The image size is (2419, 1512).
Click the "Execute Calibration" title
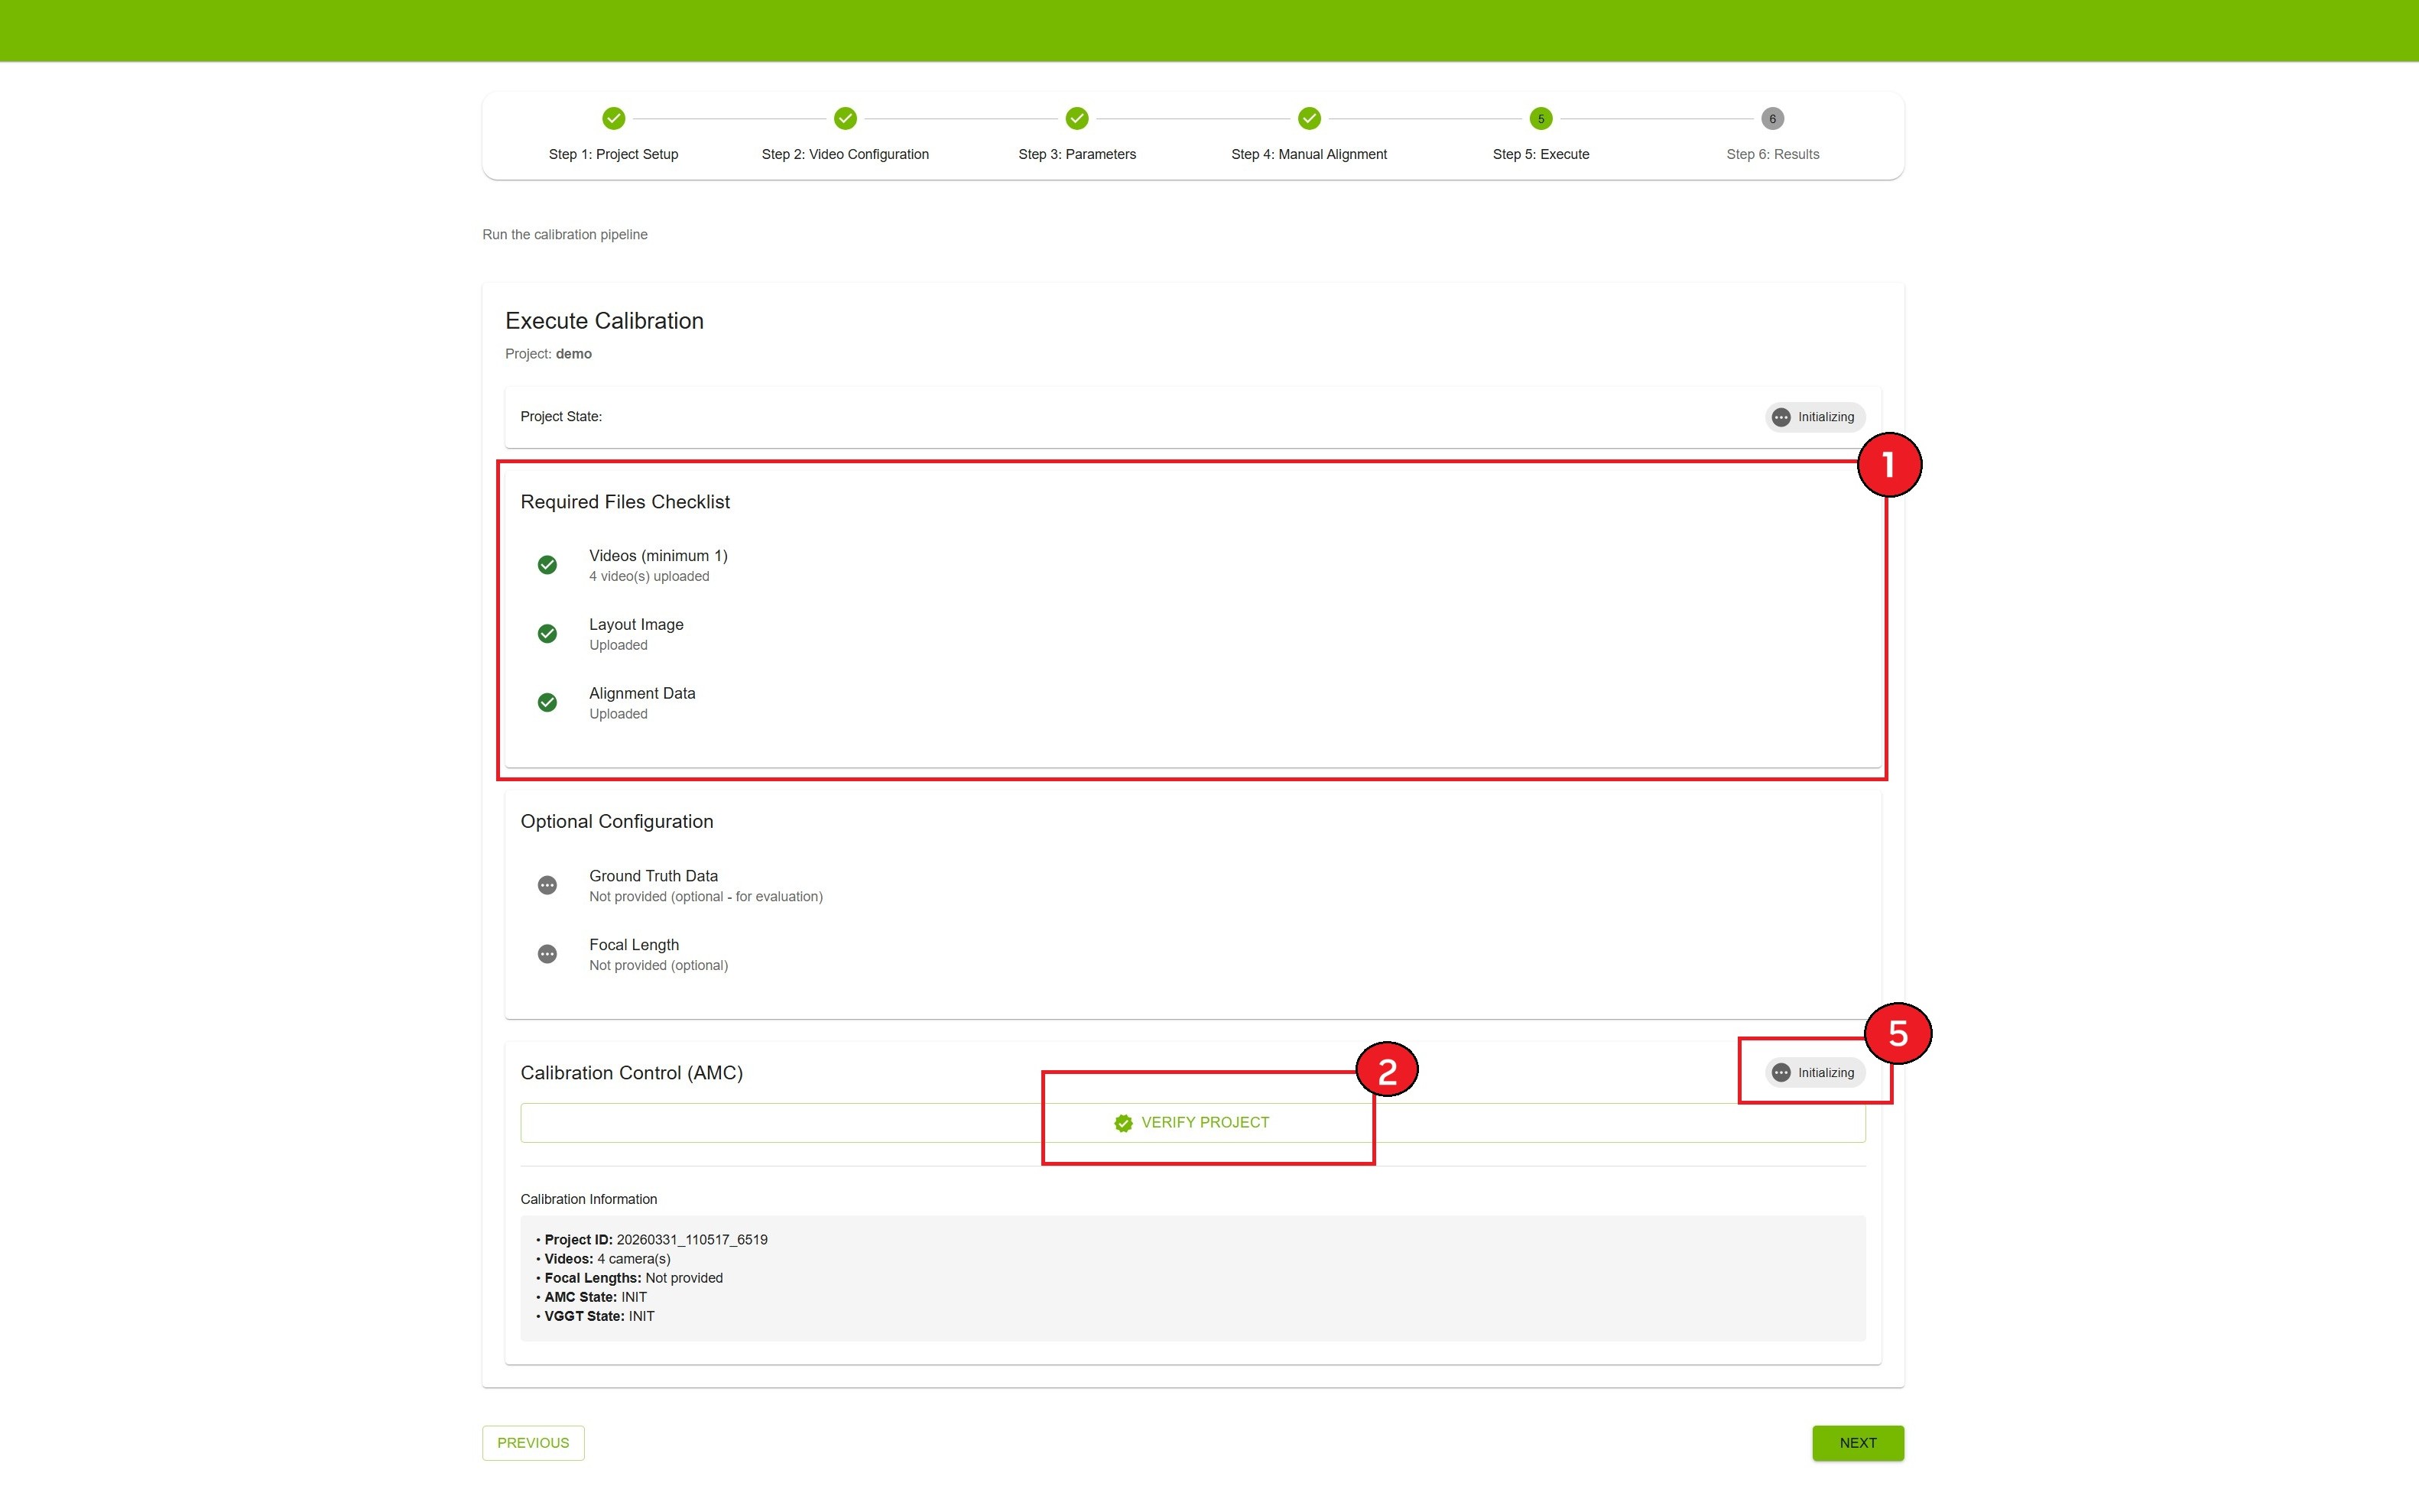pos(604,321)
